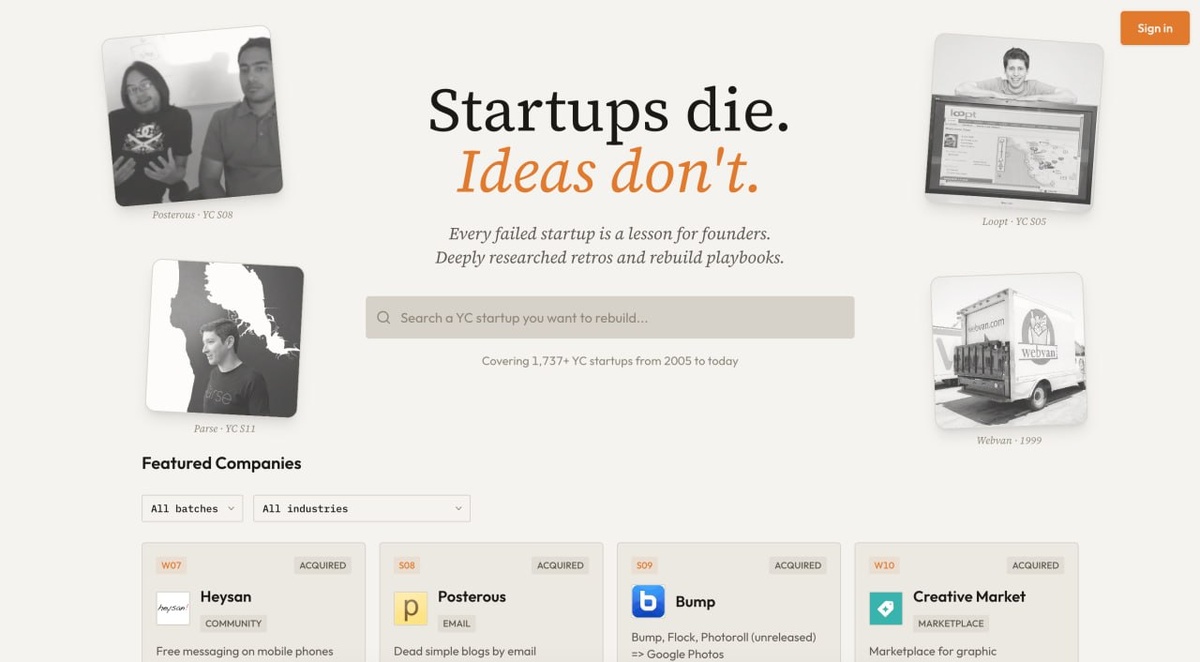Open the Heysan company card title
Viewport: 1200px width, 662px height.
(226, 596)
